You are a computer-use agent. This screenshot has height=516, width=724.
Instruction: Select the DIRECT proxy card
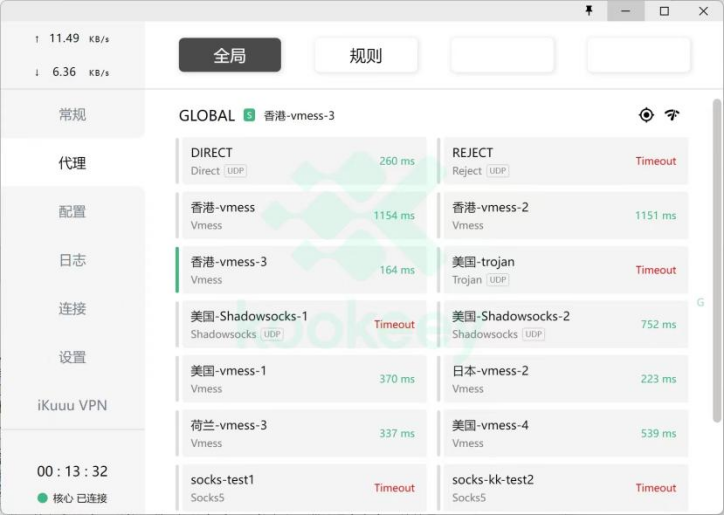pyautogui.click(x=302, y=161)
